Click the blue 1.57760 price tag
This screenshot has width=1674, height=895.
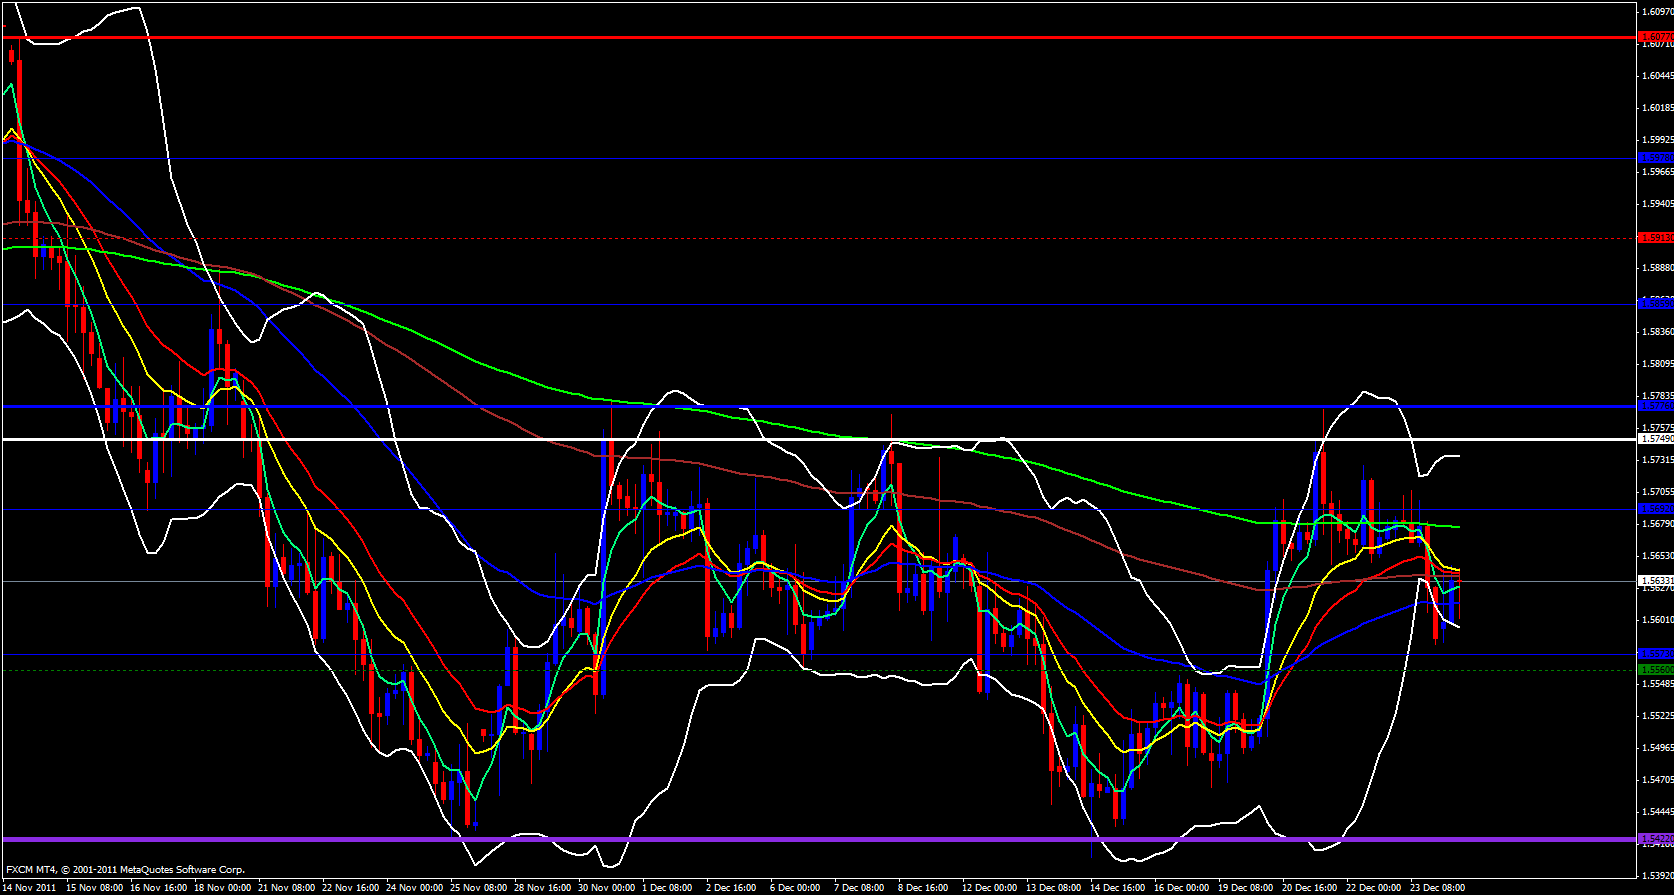point(1656,406)
